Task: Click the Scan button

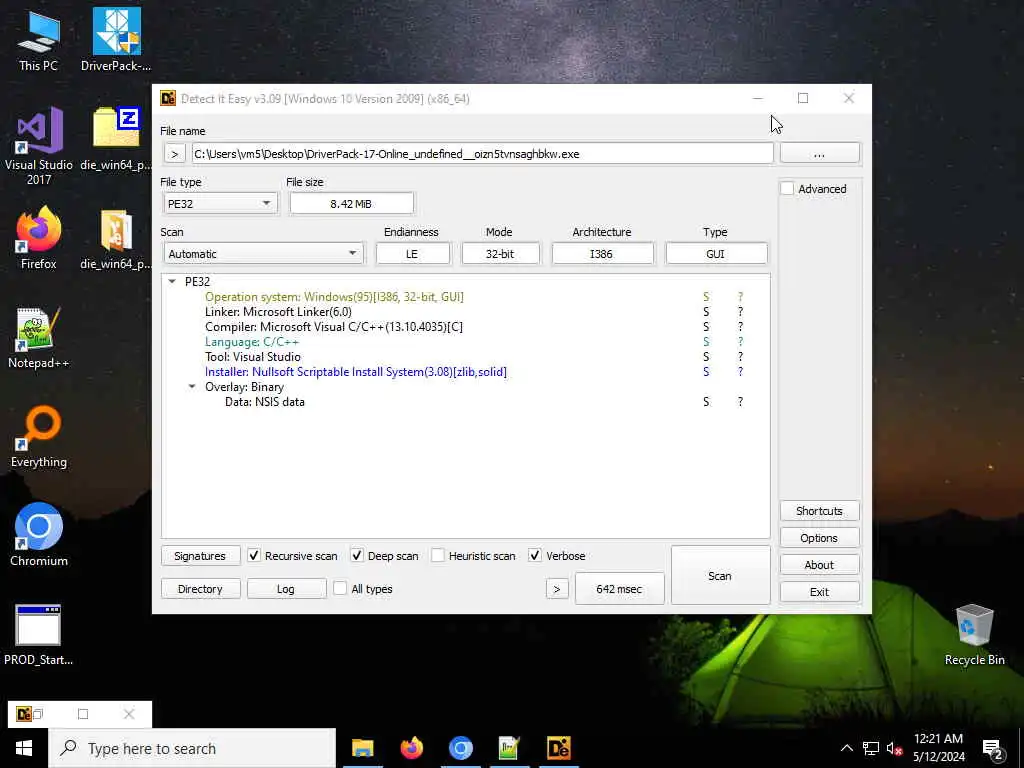Action: click(x=720, y=575)
